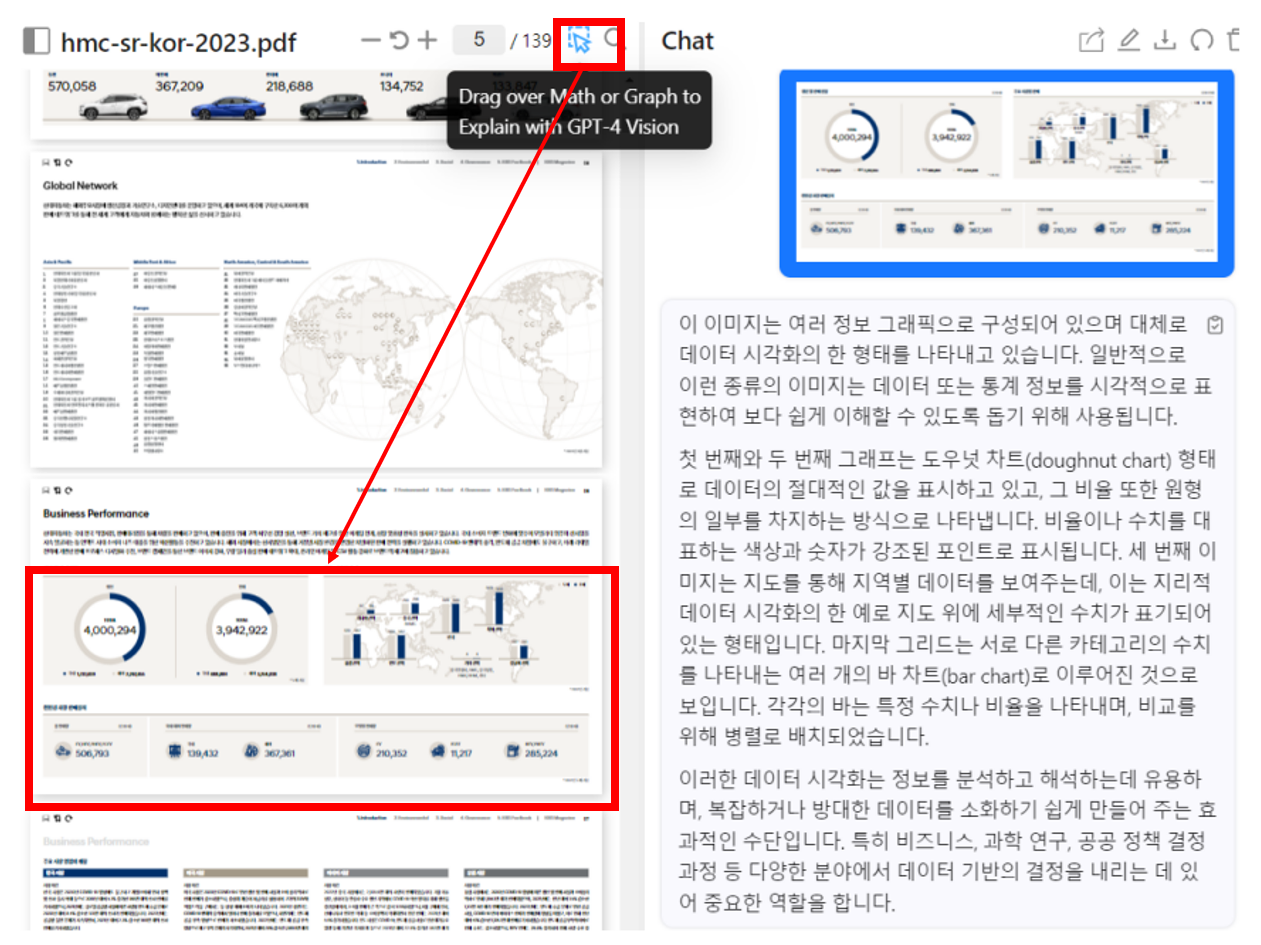
Task: Reset the chat with the refresh icon
Action: 1201,40
